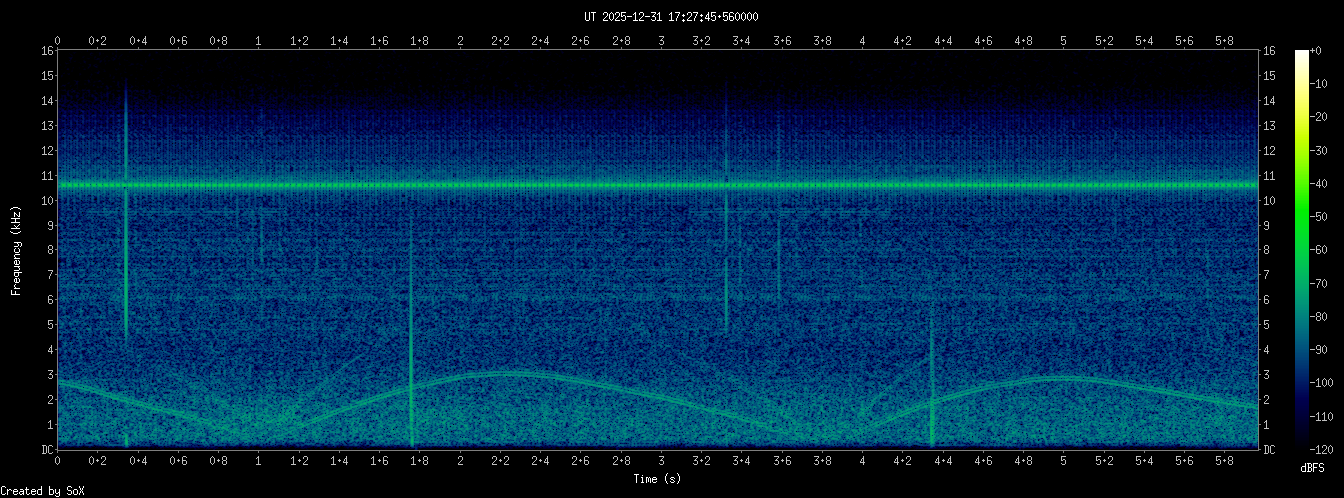Screen dimensions: 1344x498
Task: Click the 5 second tick on top time axis
Action: (1063, 40)
